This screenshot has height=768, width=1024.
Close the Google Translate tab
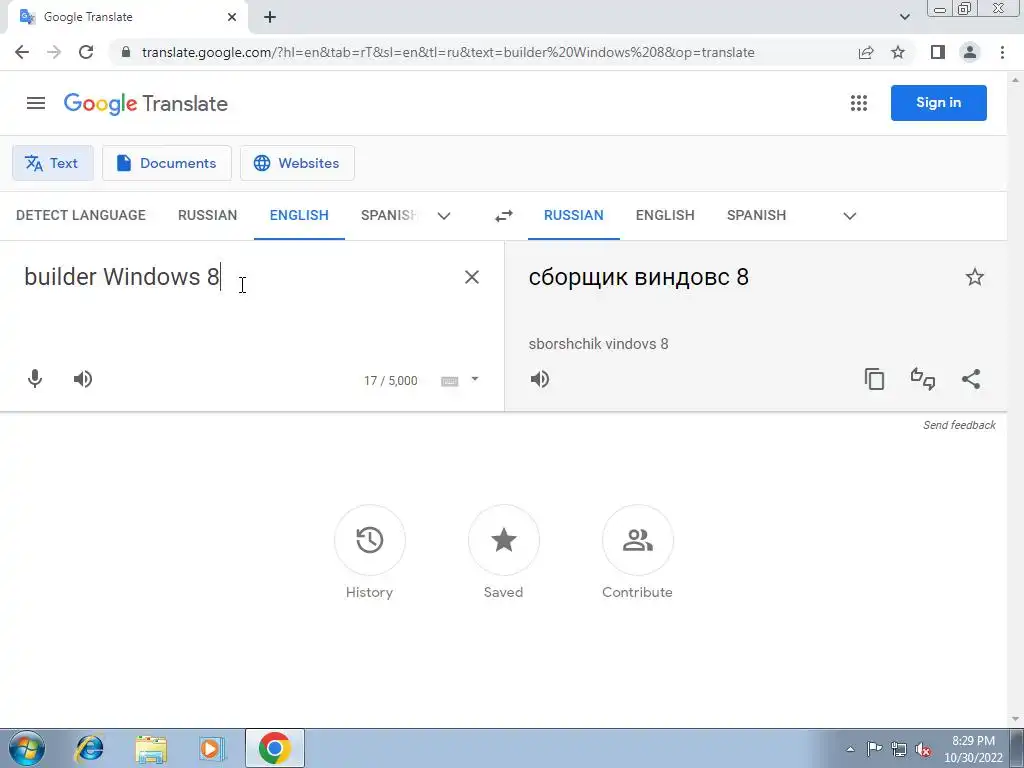[232, 17]
